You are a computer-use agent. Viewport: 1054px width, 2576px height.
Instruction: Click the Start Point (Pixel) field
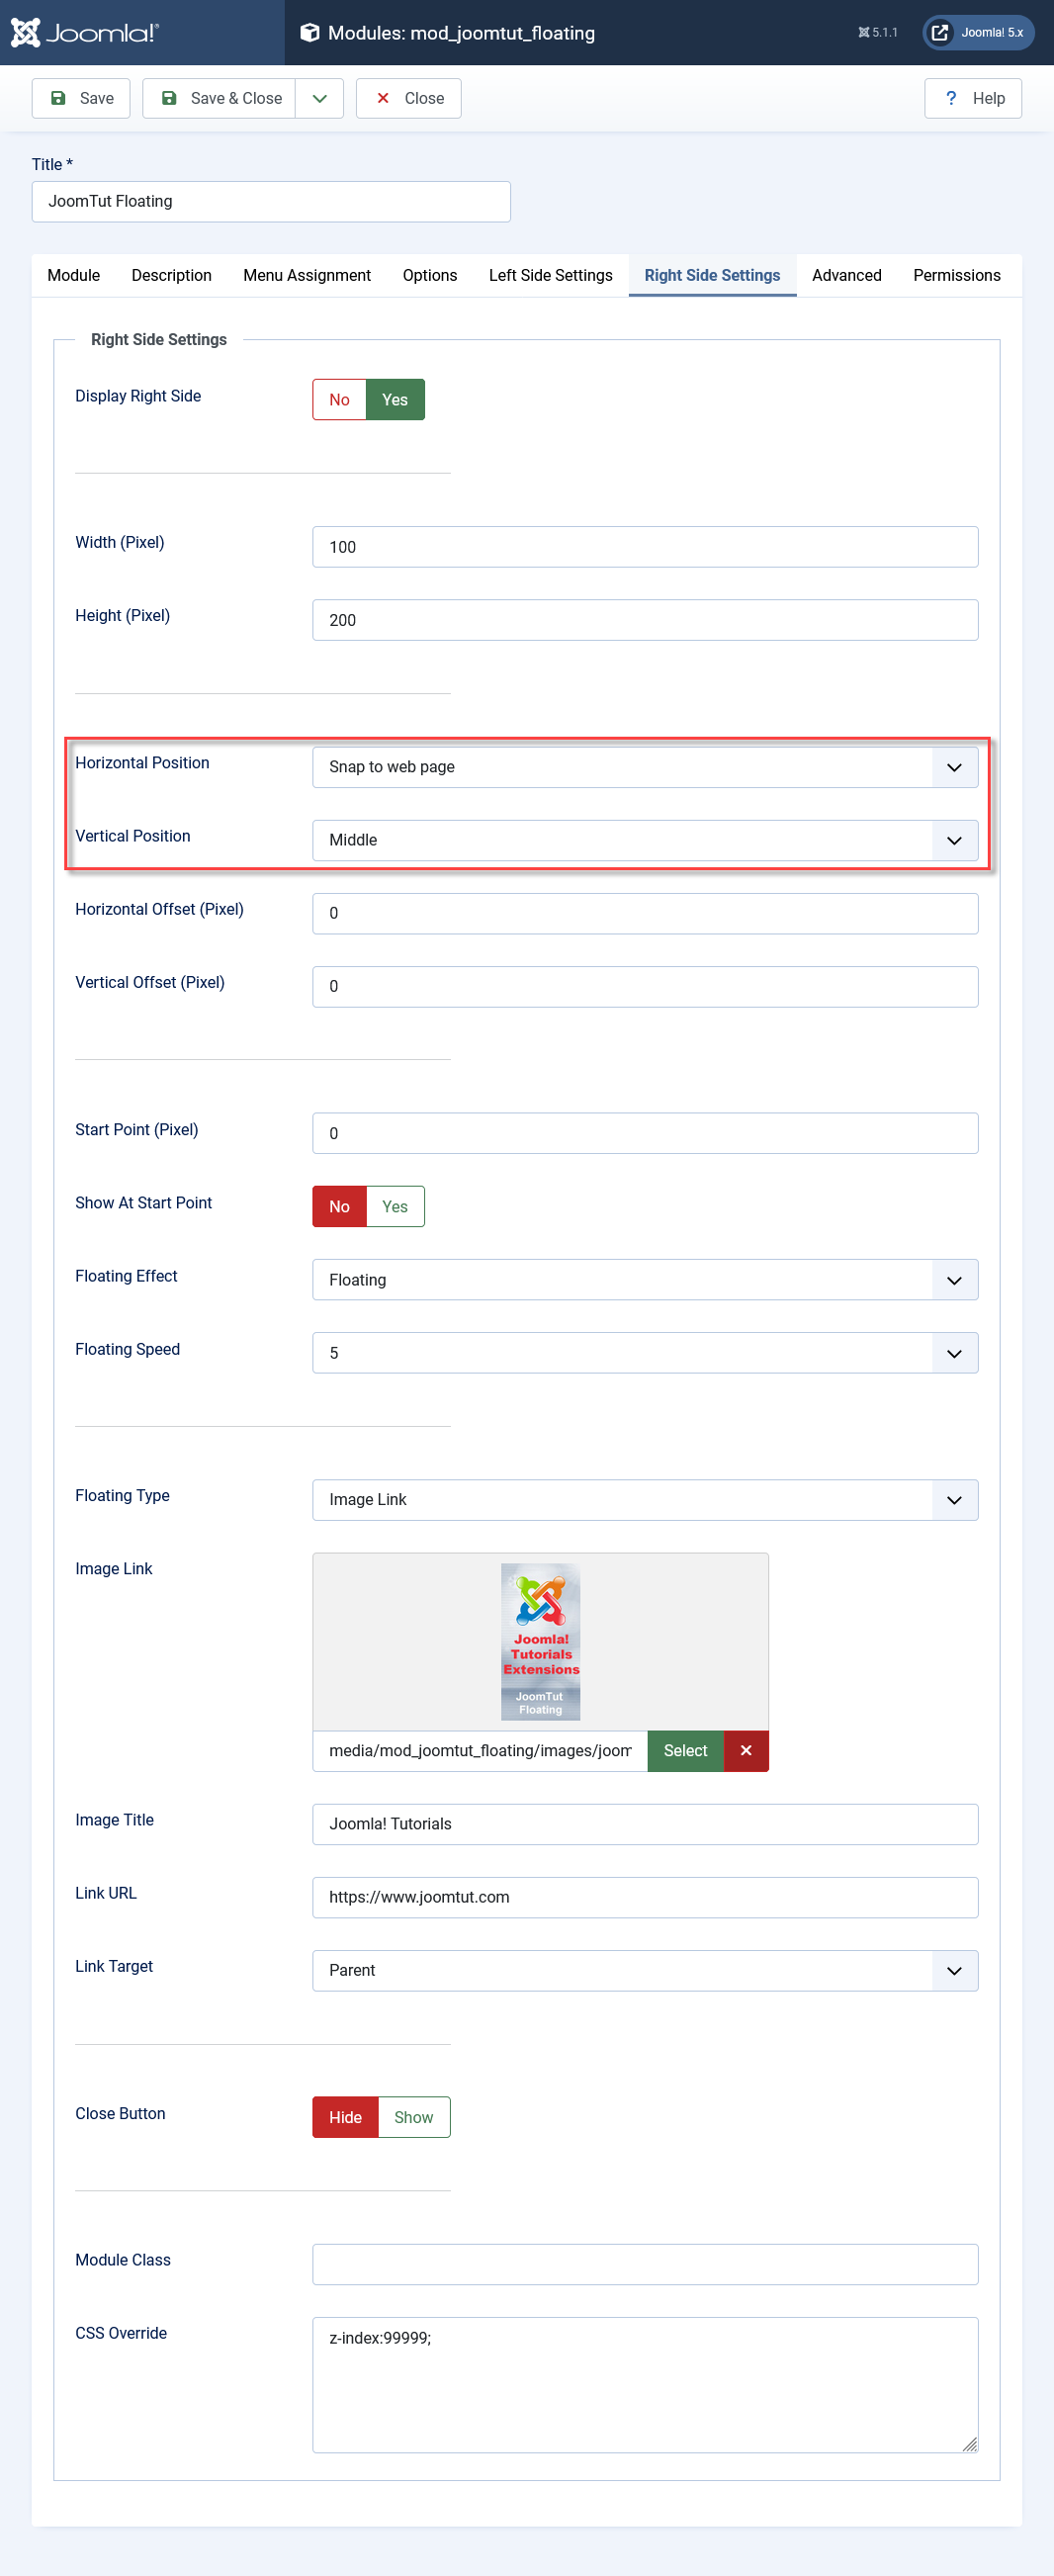click(x=645, y=1133)
